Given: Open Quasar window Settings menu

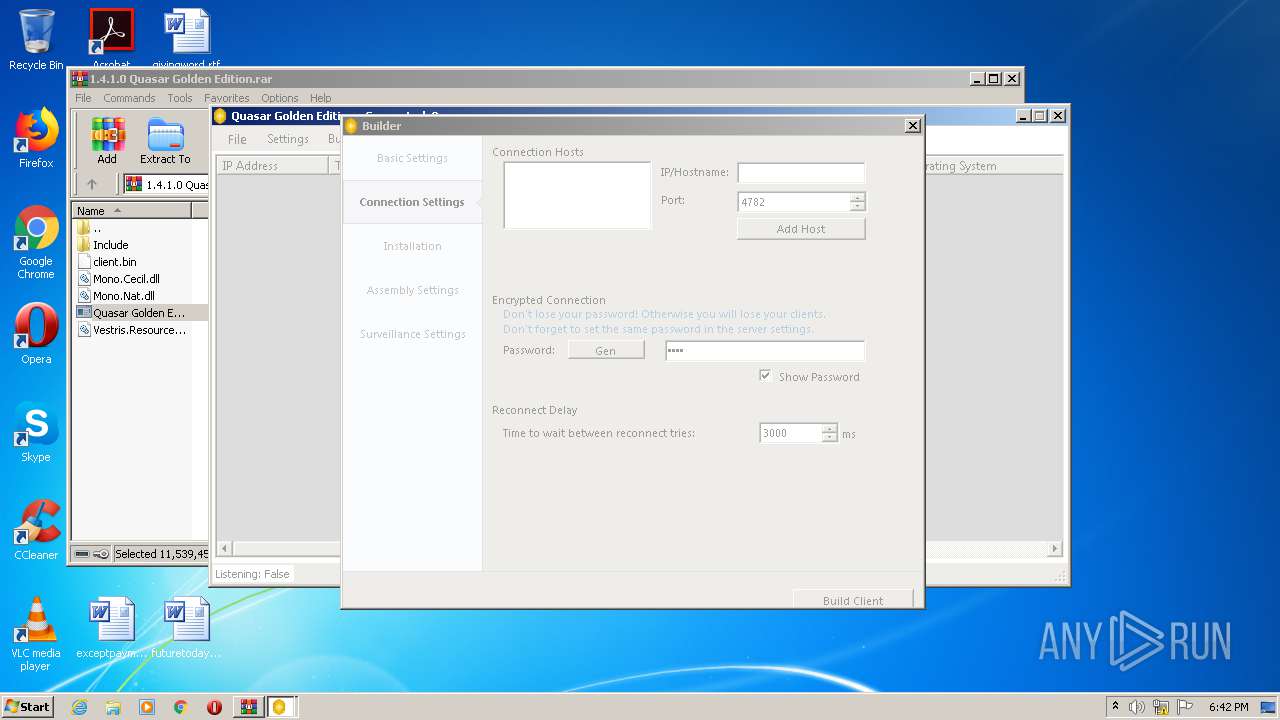Looking at the screenshot, I should [288, 139].
